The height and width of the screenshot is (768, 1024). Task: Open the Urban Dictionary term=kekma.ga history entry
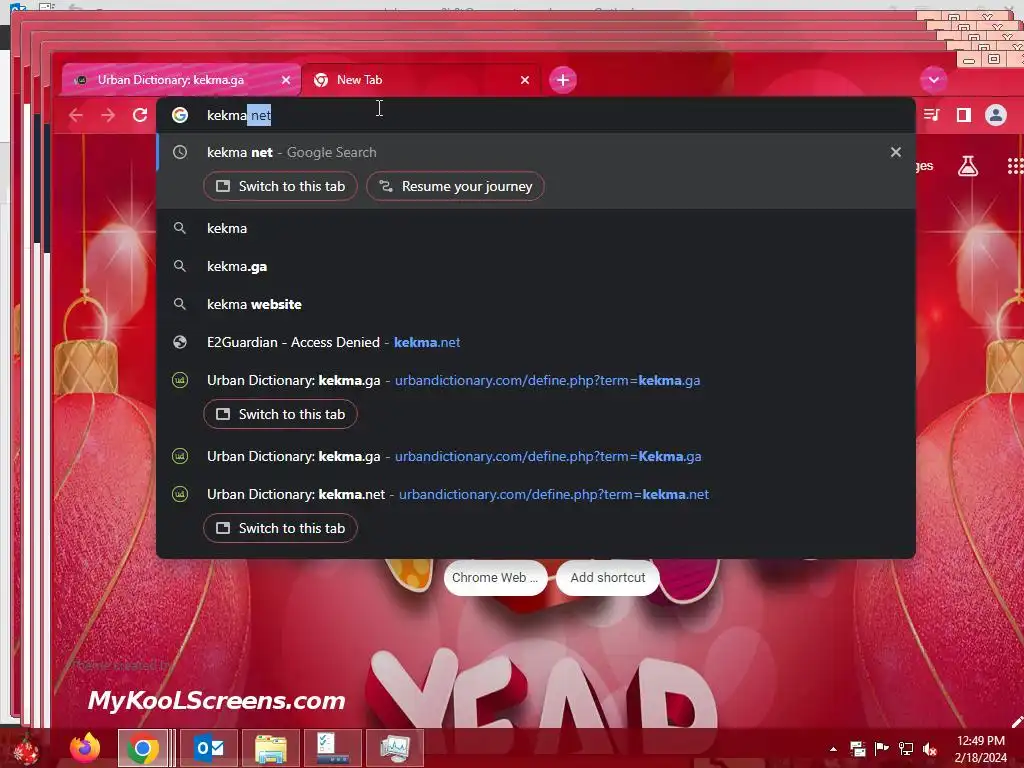pos(536,380)
